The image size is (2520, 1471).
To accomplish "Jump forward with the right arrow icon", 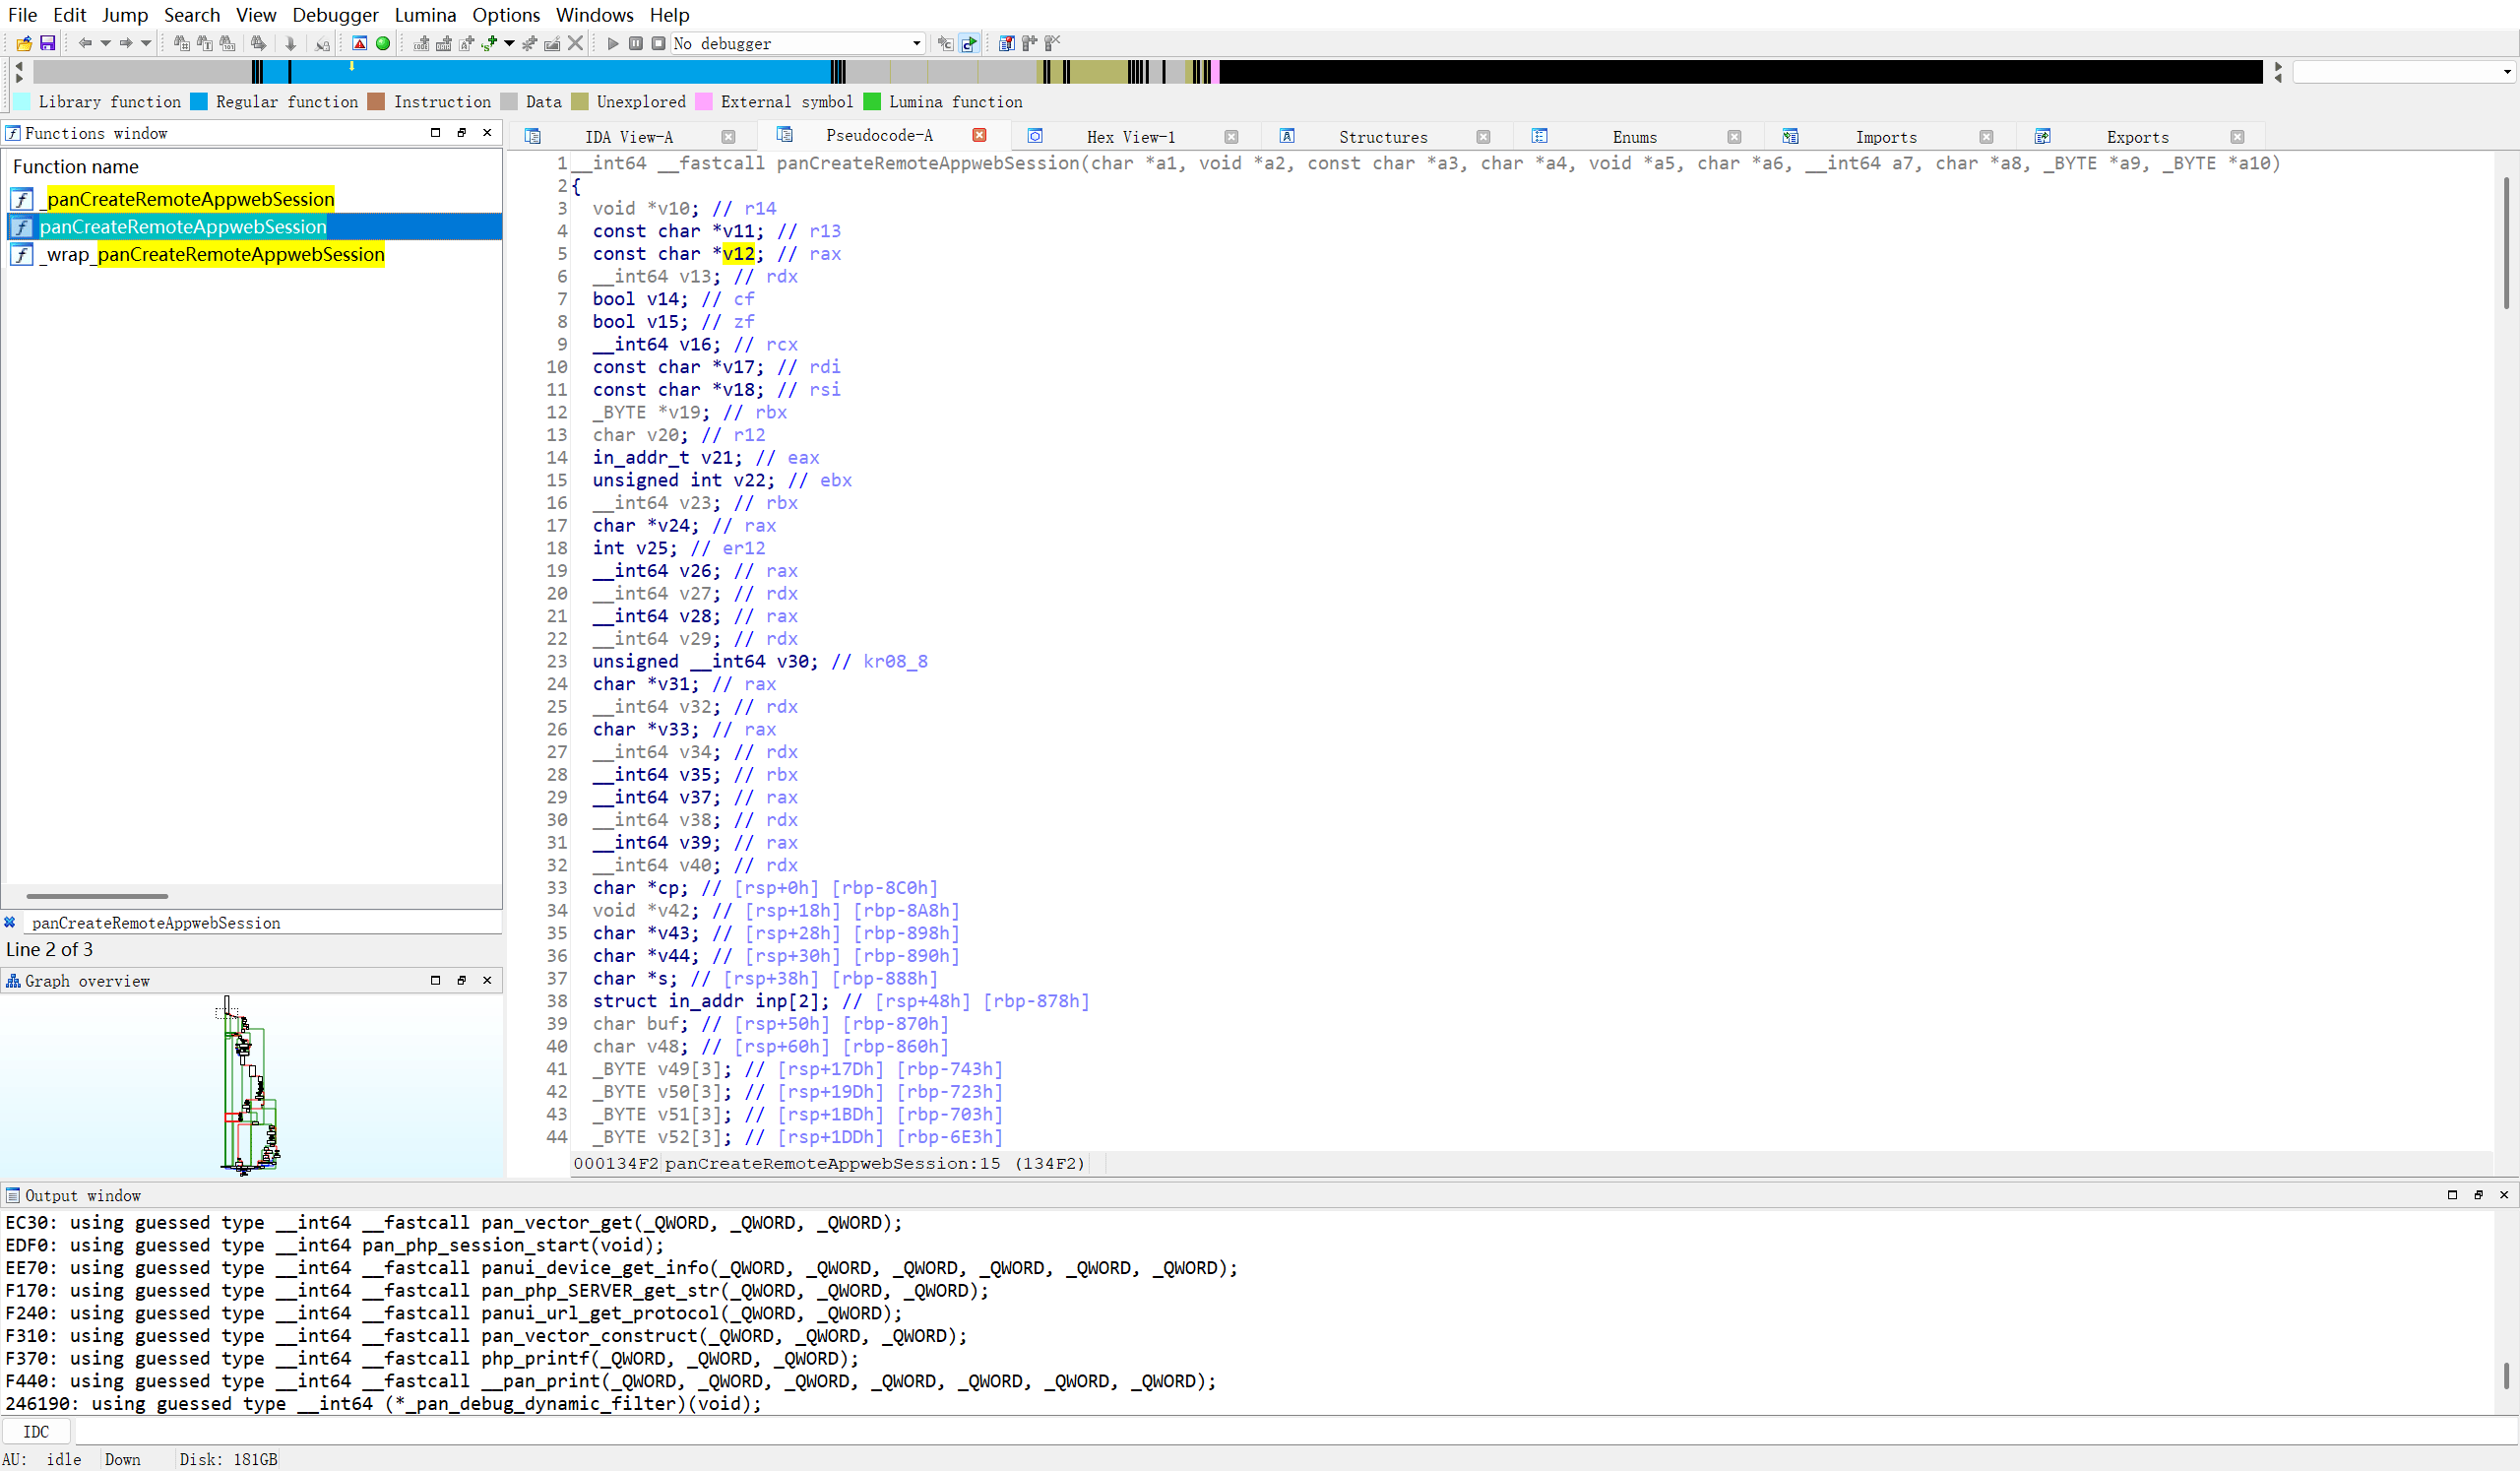I will 126,43.
